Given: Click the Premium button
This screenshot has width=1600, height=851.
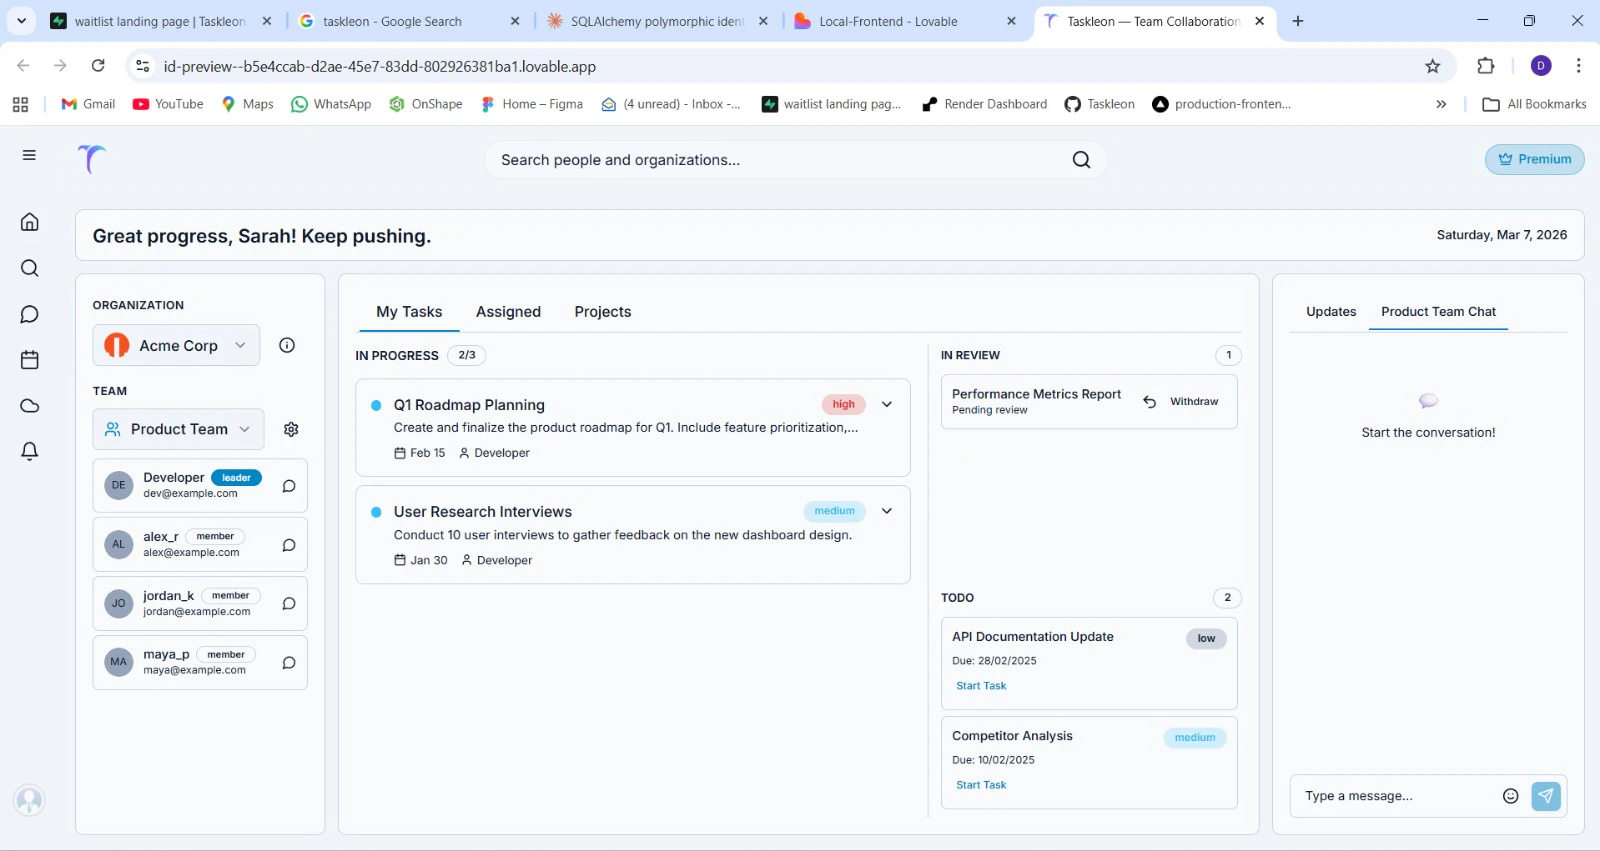Looking at the screenshot, I should (x=1535, y=159).
